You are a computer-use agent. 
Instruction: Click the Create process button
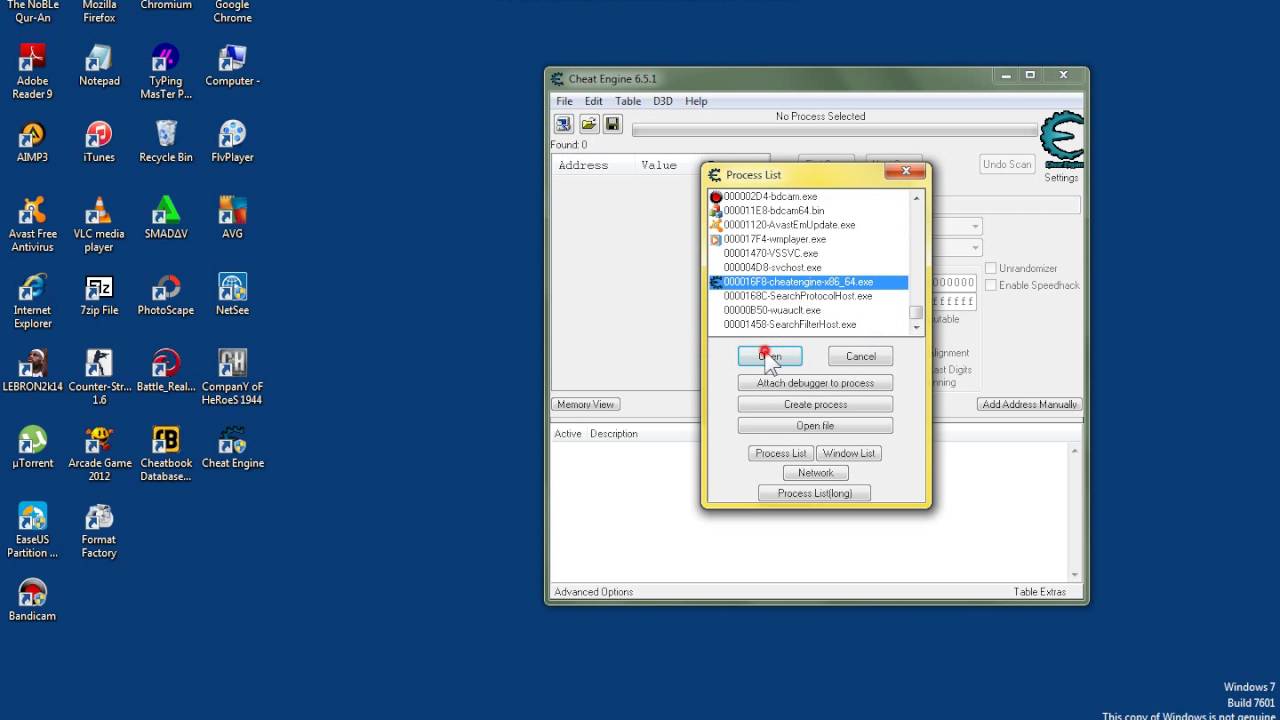815,404
